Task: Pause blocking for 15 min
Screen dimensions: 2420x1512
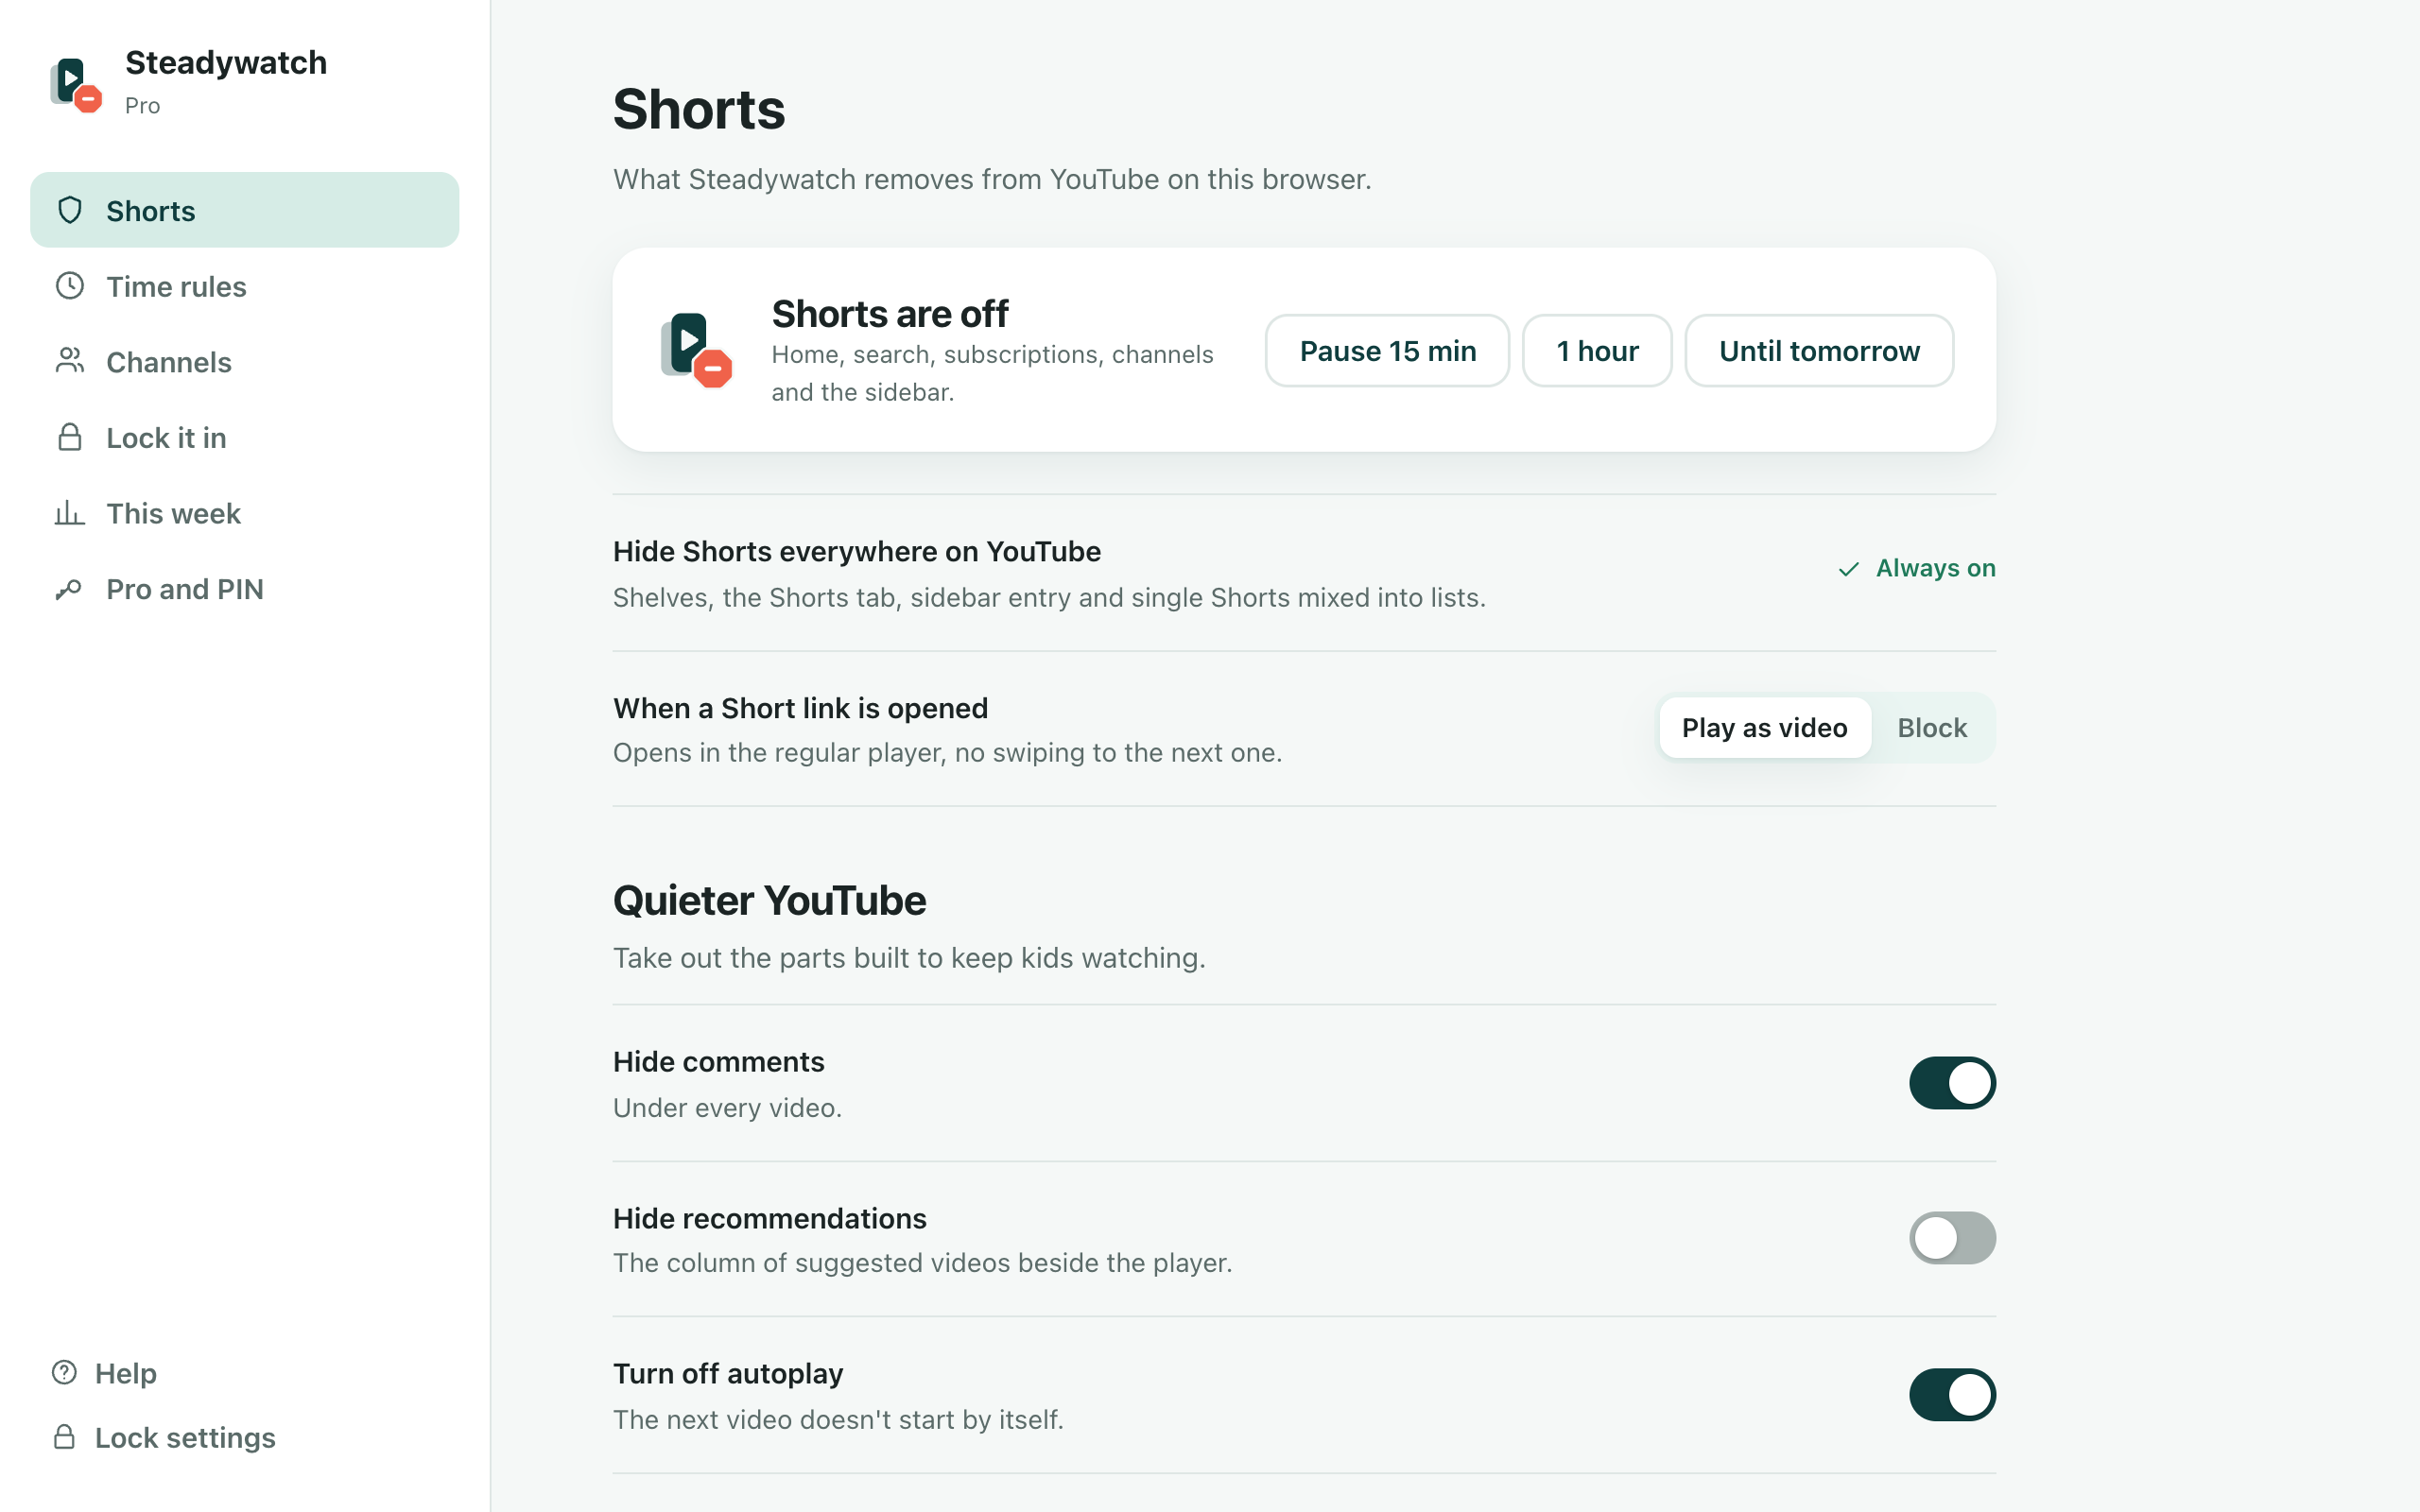Action: tap(1387, 351)
